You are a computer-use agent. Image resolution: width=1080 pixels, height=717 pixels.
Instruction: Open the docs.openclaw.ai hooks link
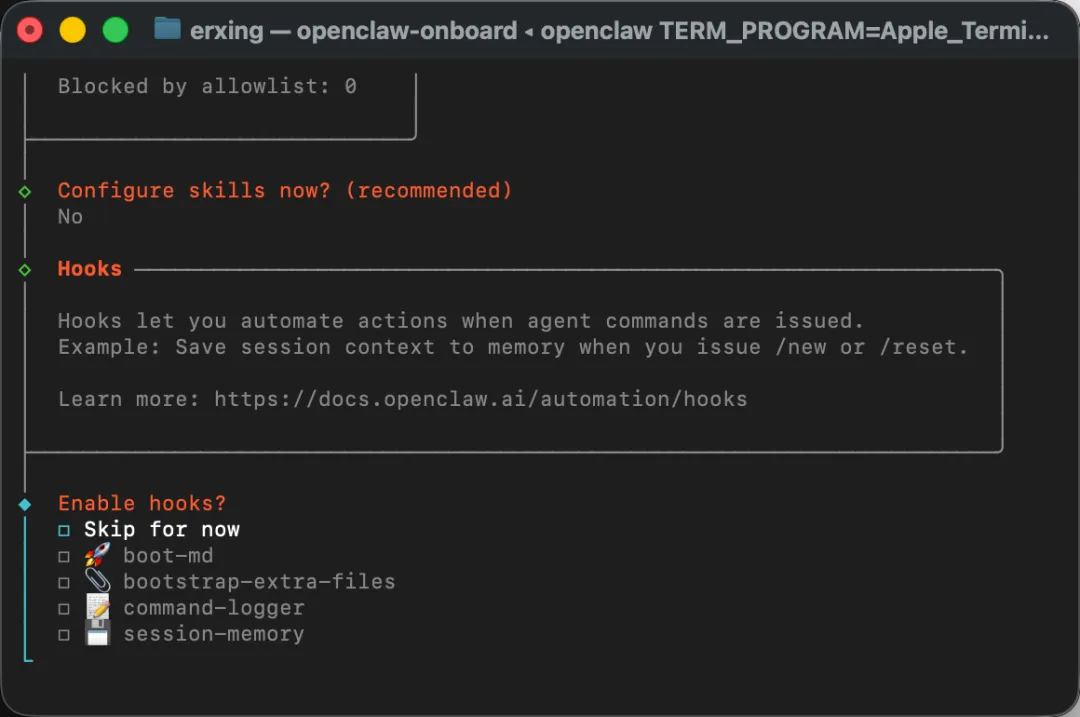(x=480, y=399)
